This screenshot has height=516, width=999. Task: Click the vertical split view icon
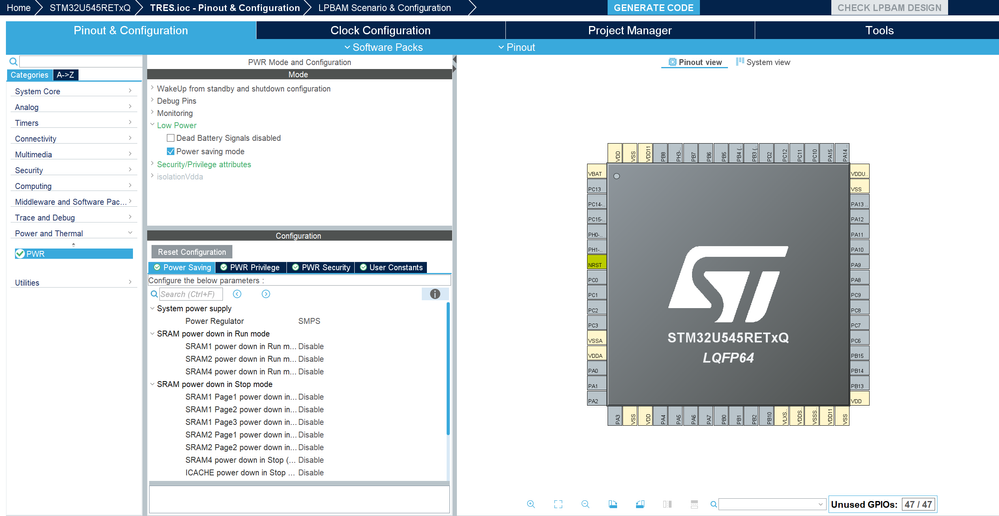pos(667,504)
